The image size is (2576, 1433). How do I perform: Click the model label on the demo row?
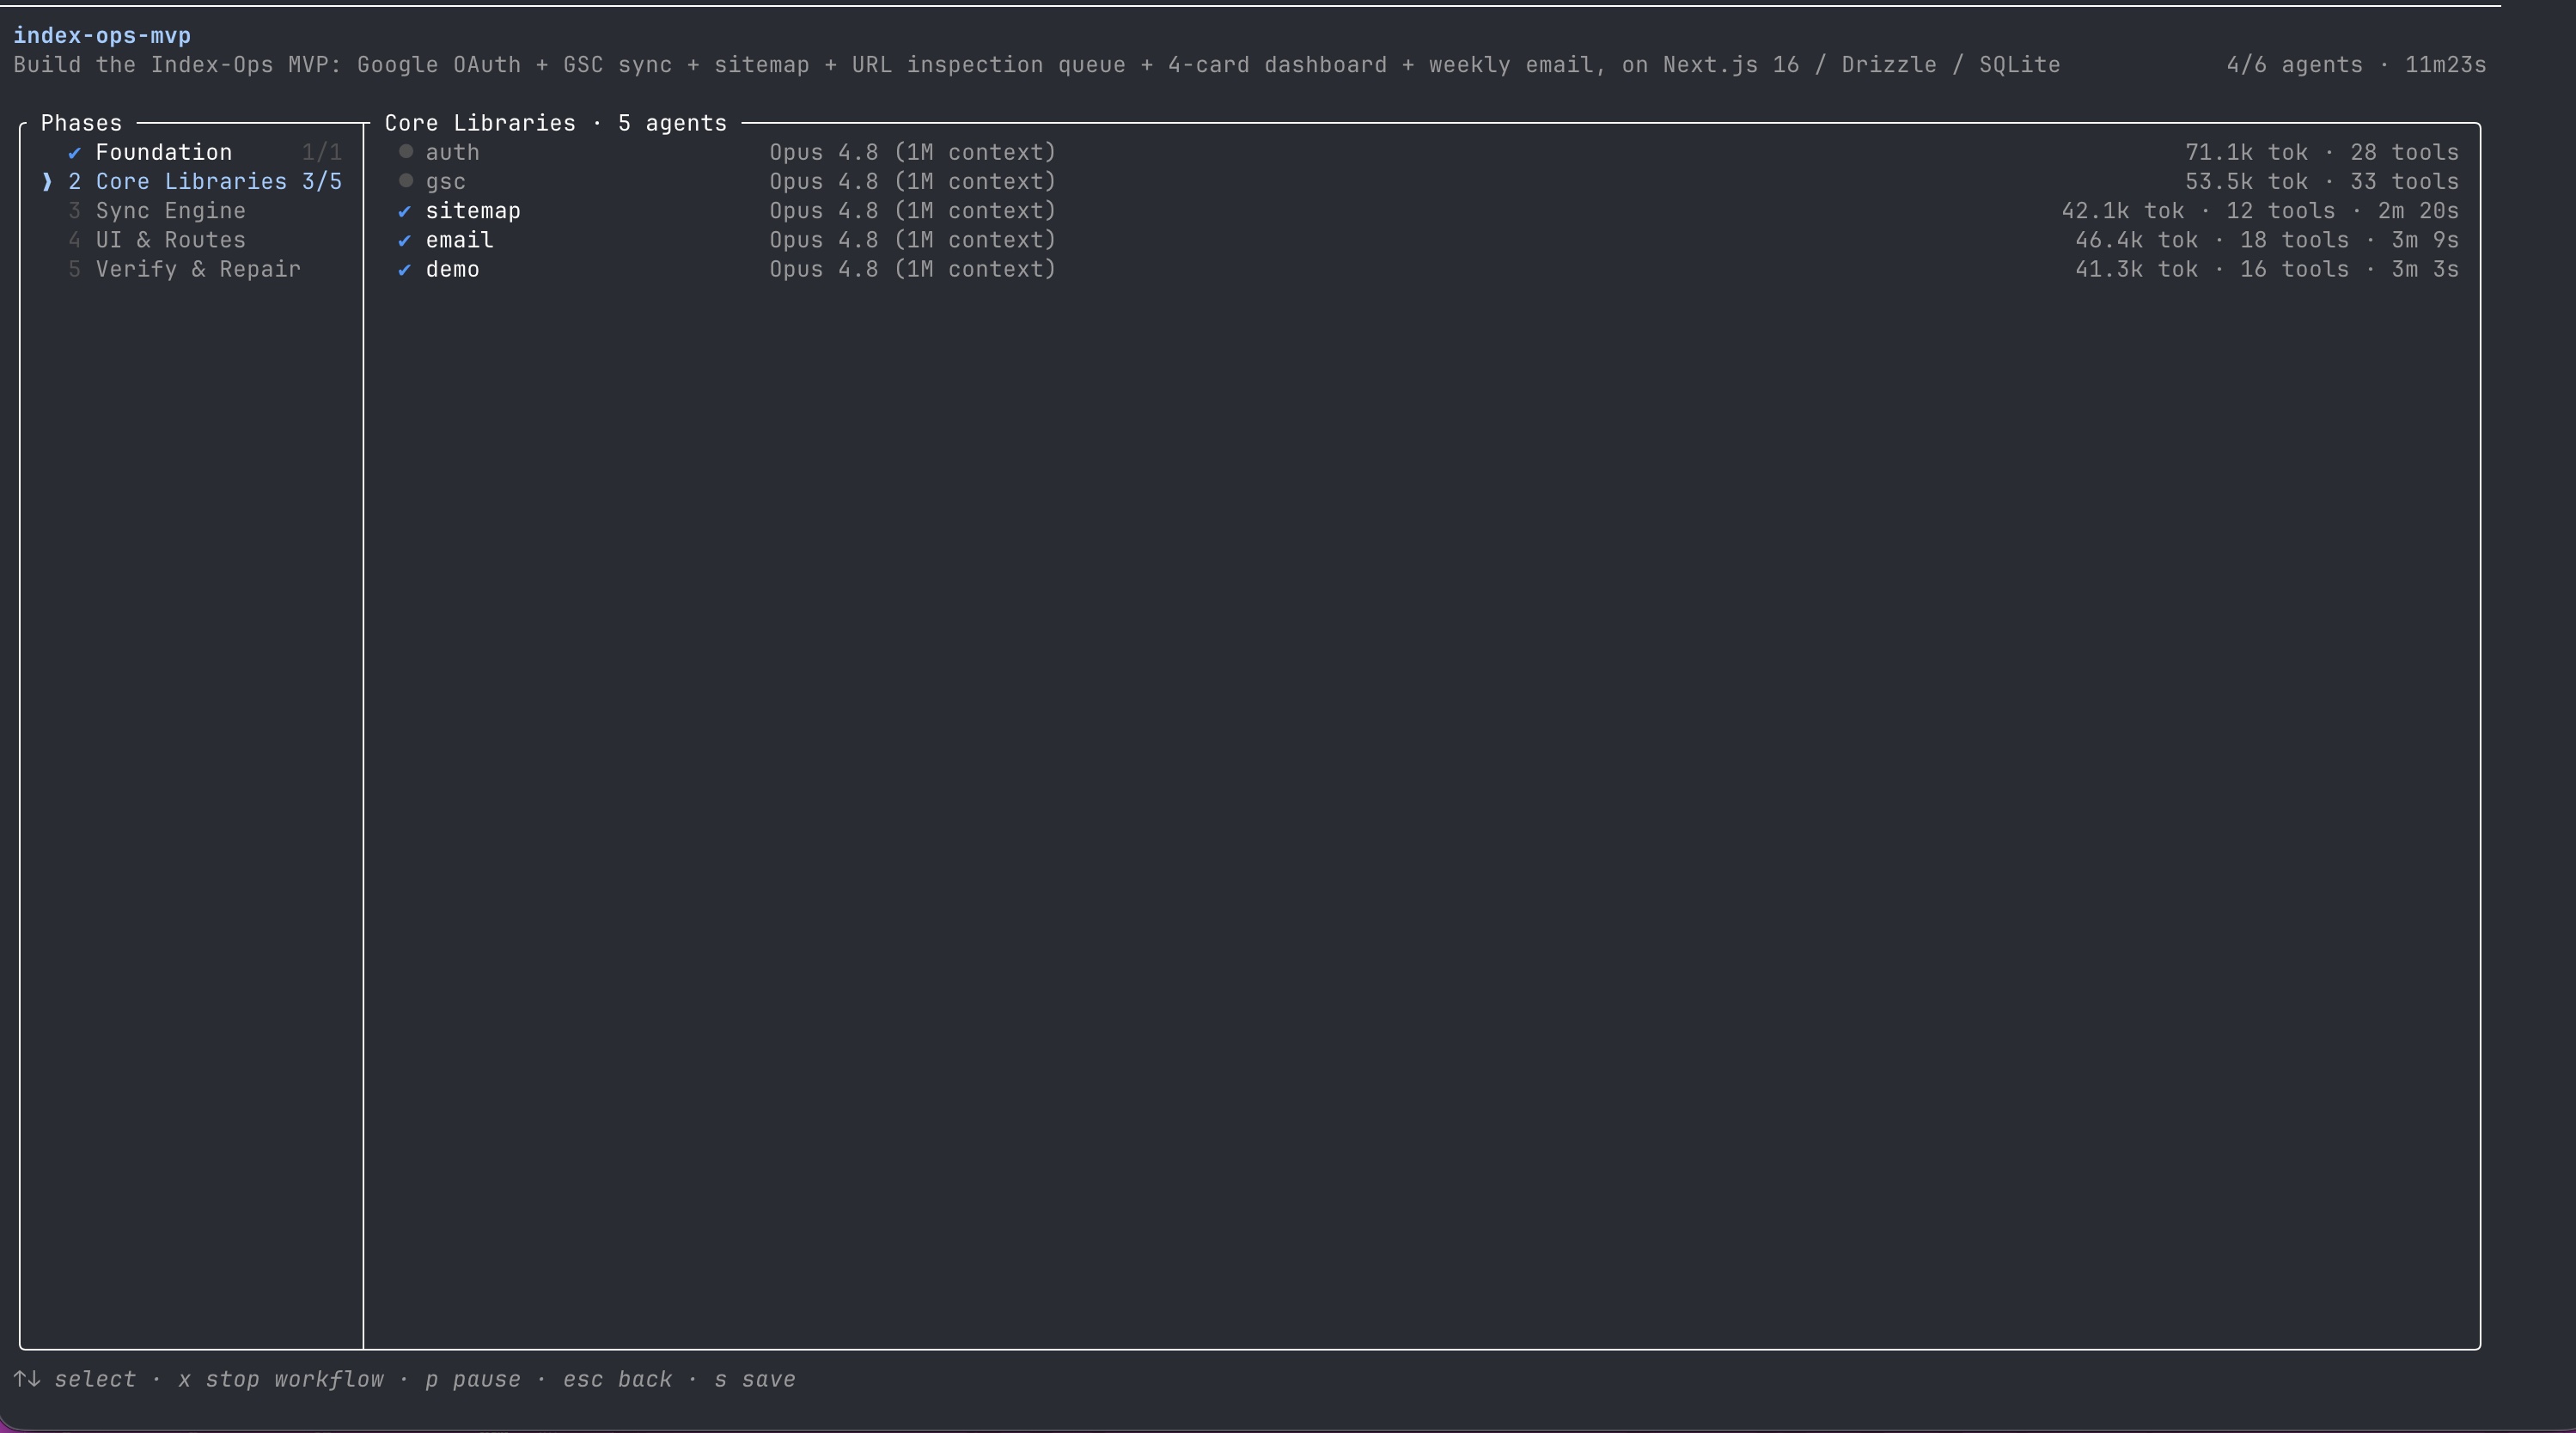point(912,269)
